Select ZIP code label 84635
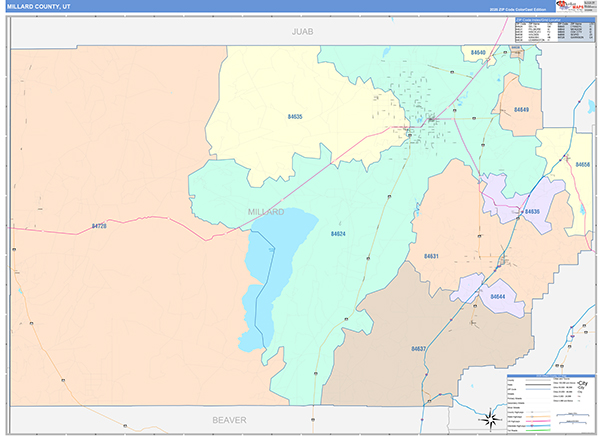The height and width of the screenshot is (436, 600). pos(295,117)
